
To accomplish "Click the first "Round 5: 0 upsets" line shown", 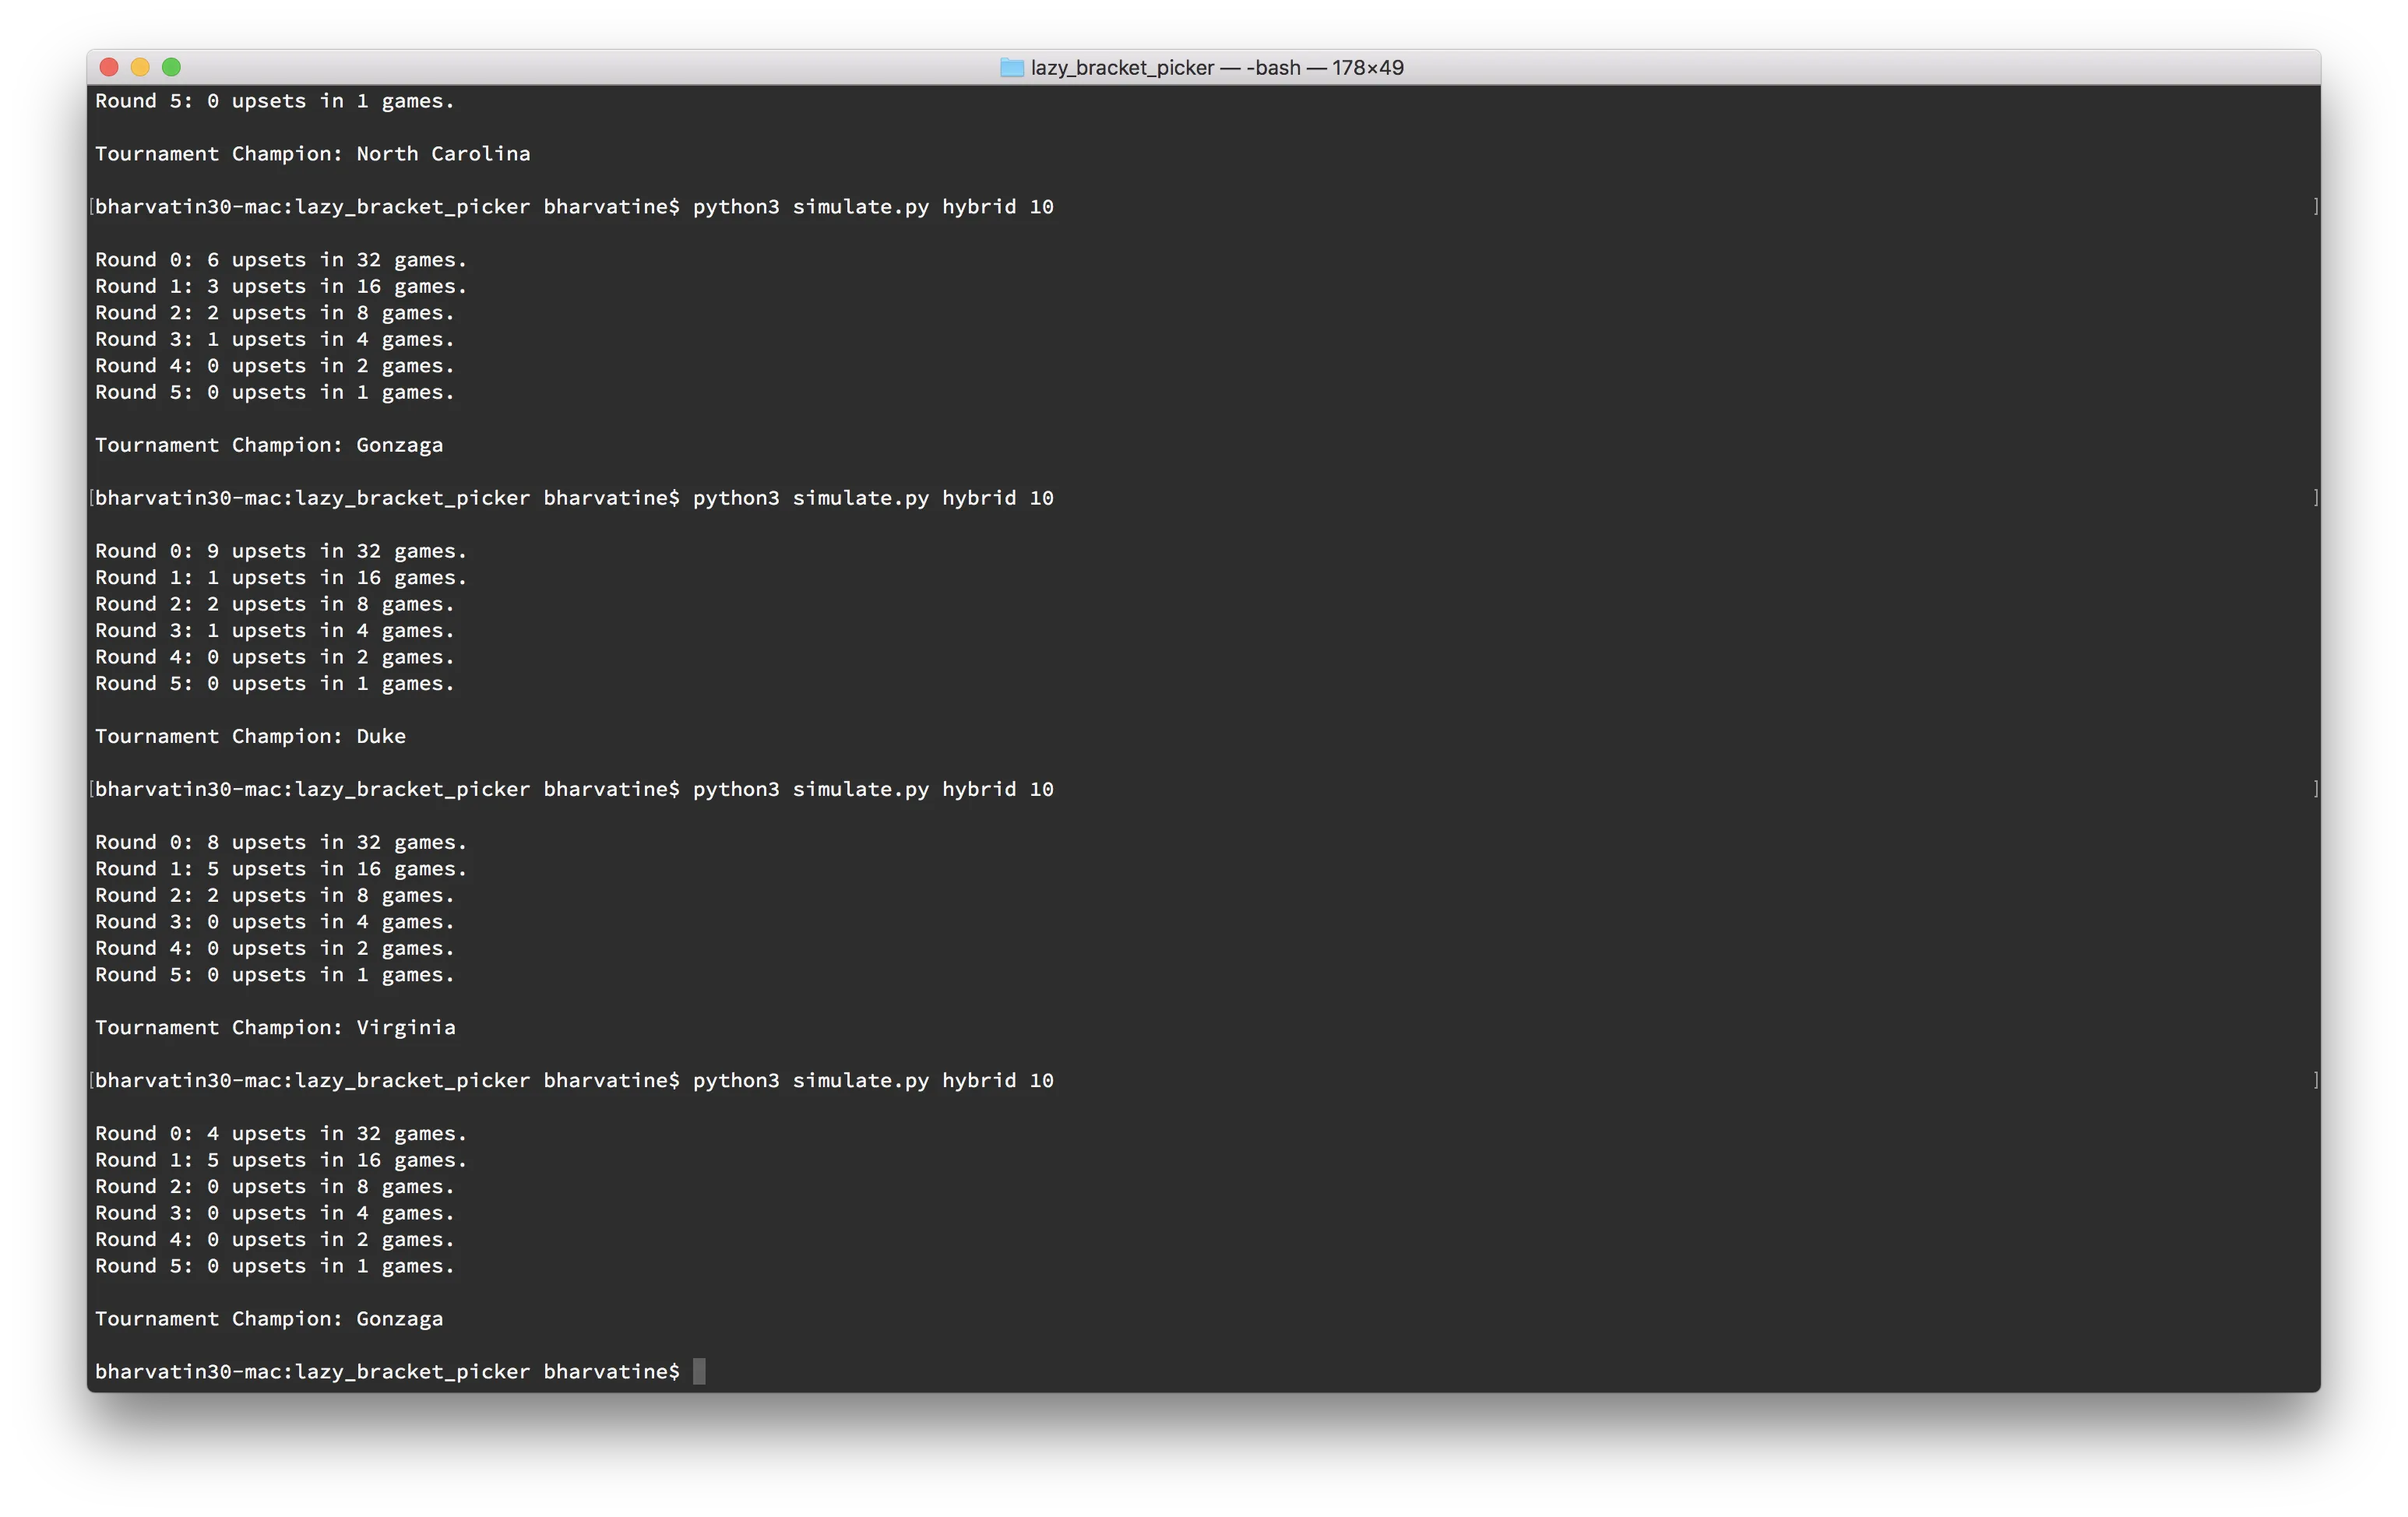I will tap(274, 101).
